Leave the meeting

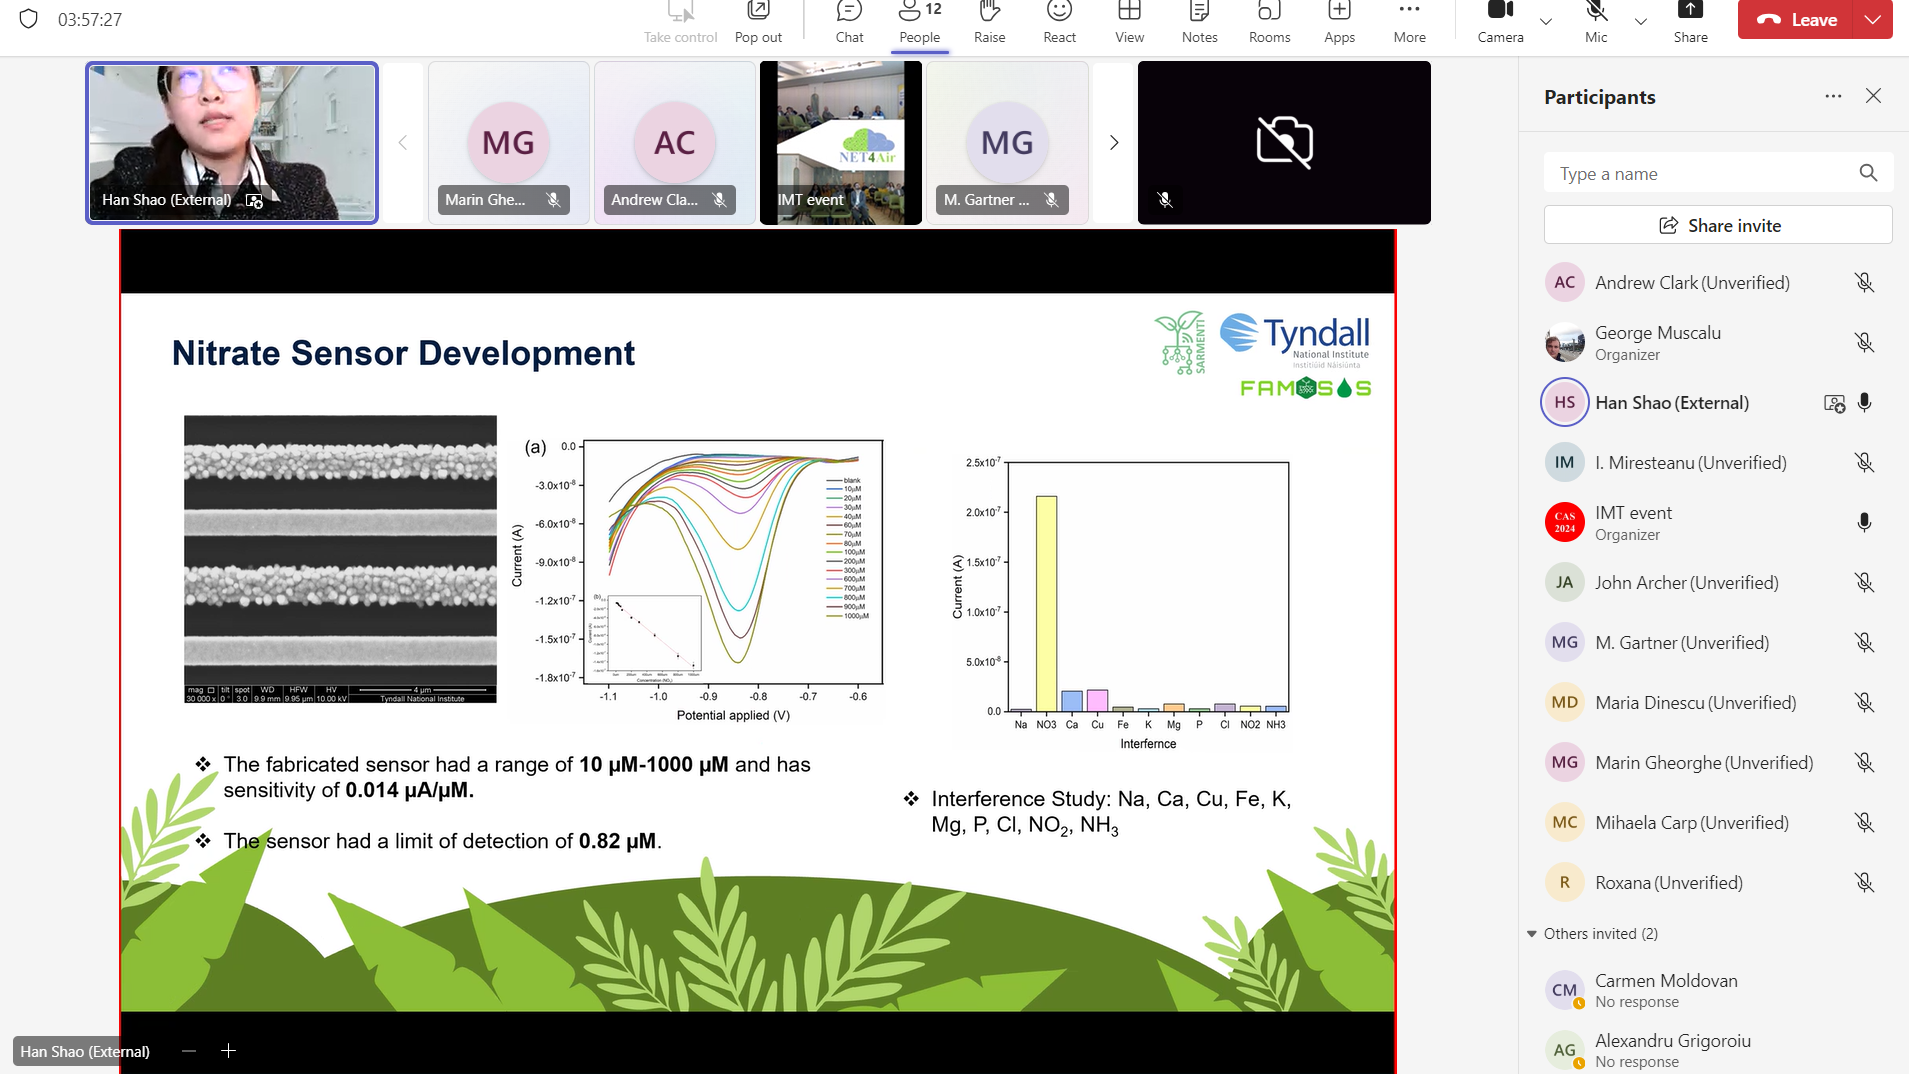1799,20
